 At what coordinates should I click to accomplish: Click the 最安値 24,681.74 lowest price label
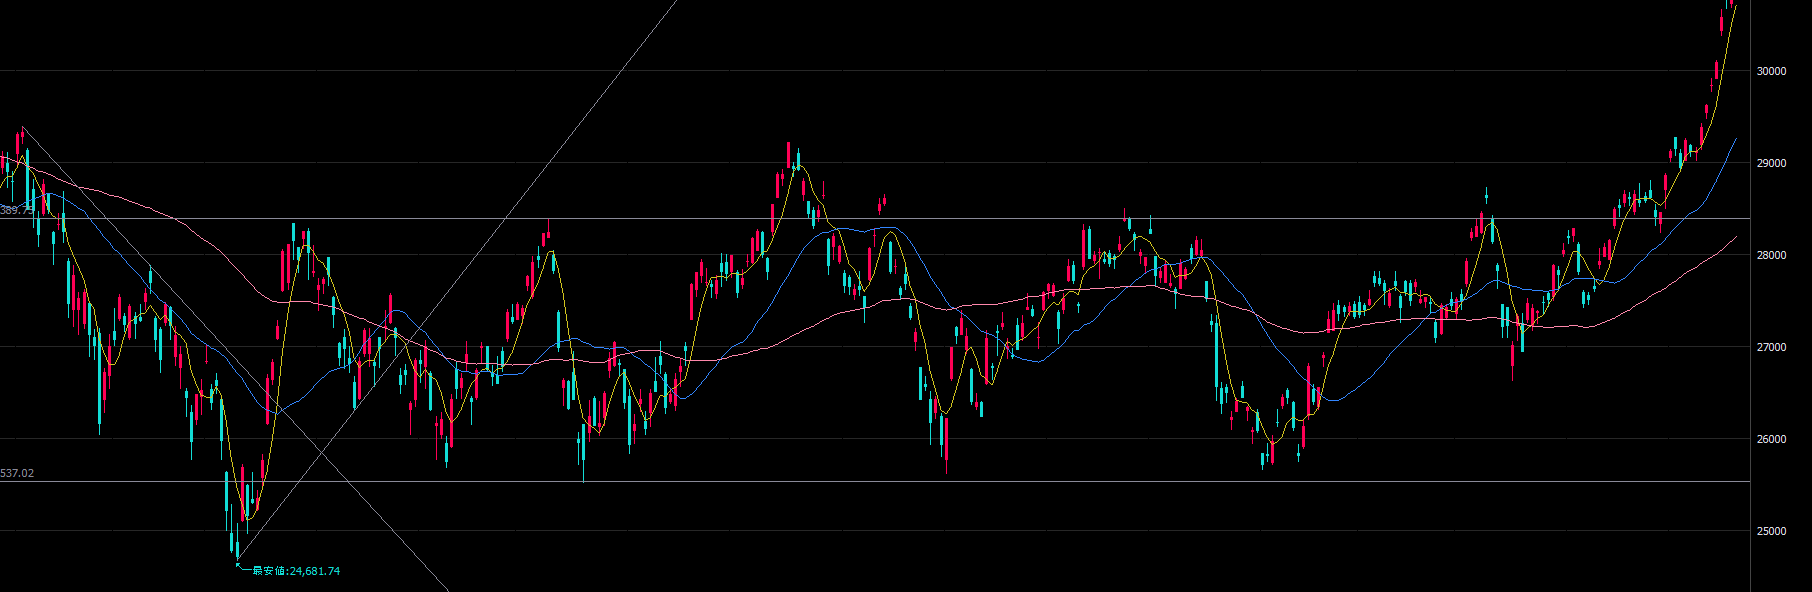(x=295, y=571)
